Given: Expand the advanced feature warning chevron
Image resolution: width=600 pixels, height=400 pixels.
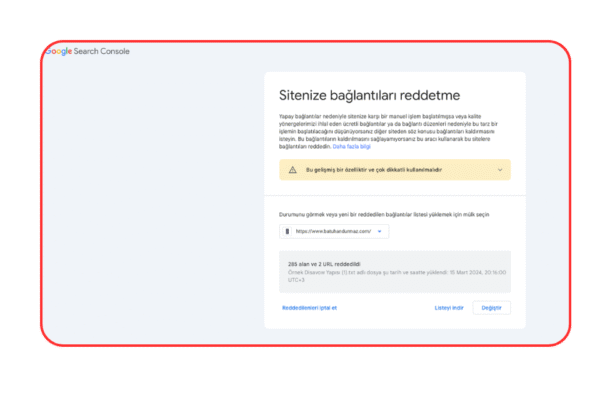Looking at the screenshot, I should [499, 170].
